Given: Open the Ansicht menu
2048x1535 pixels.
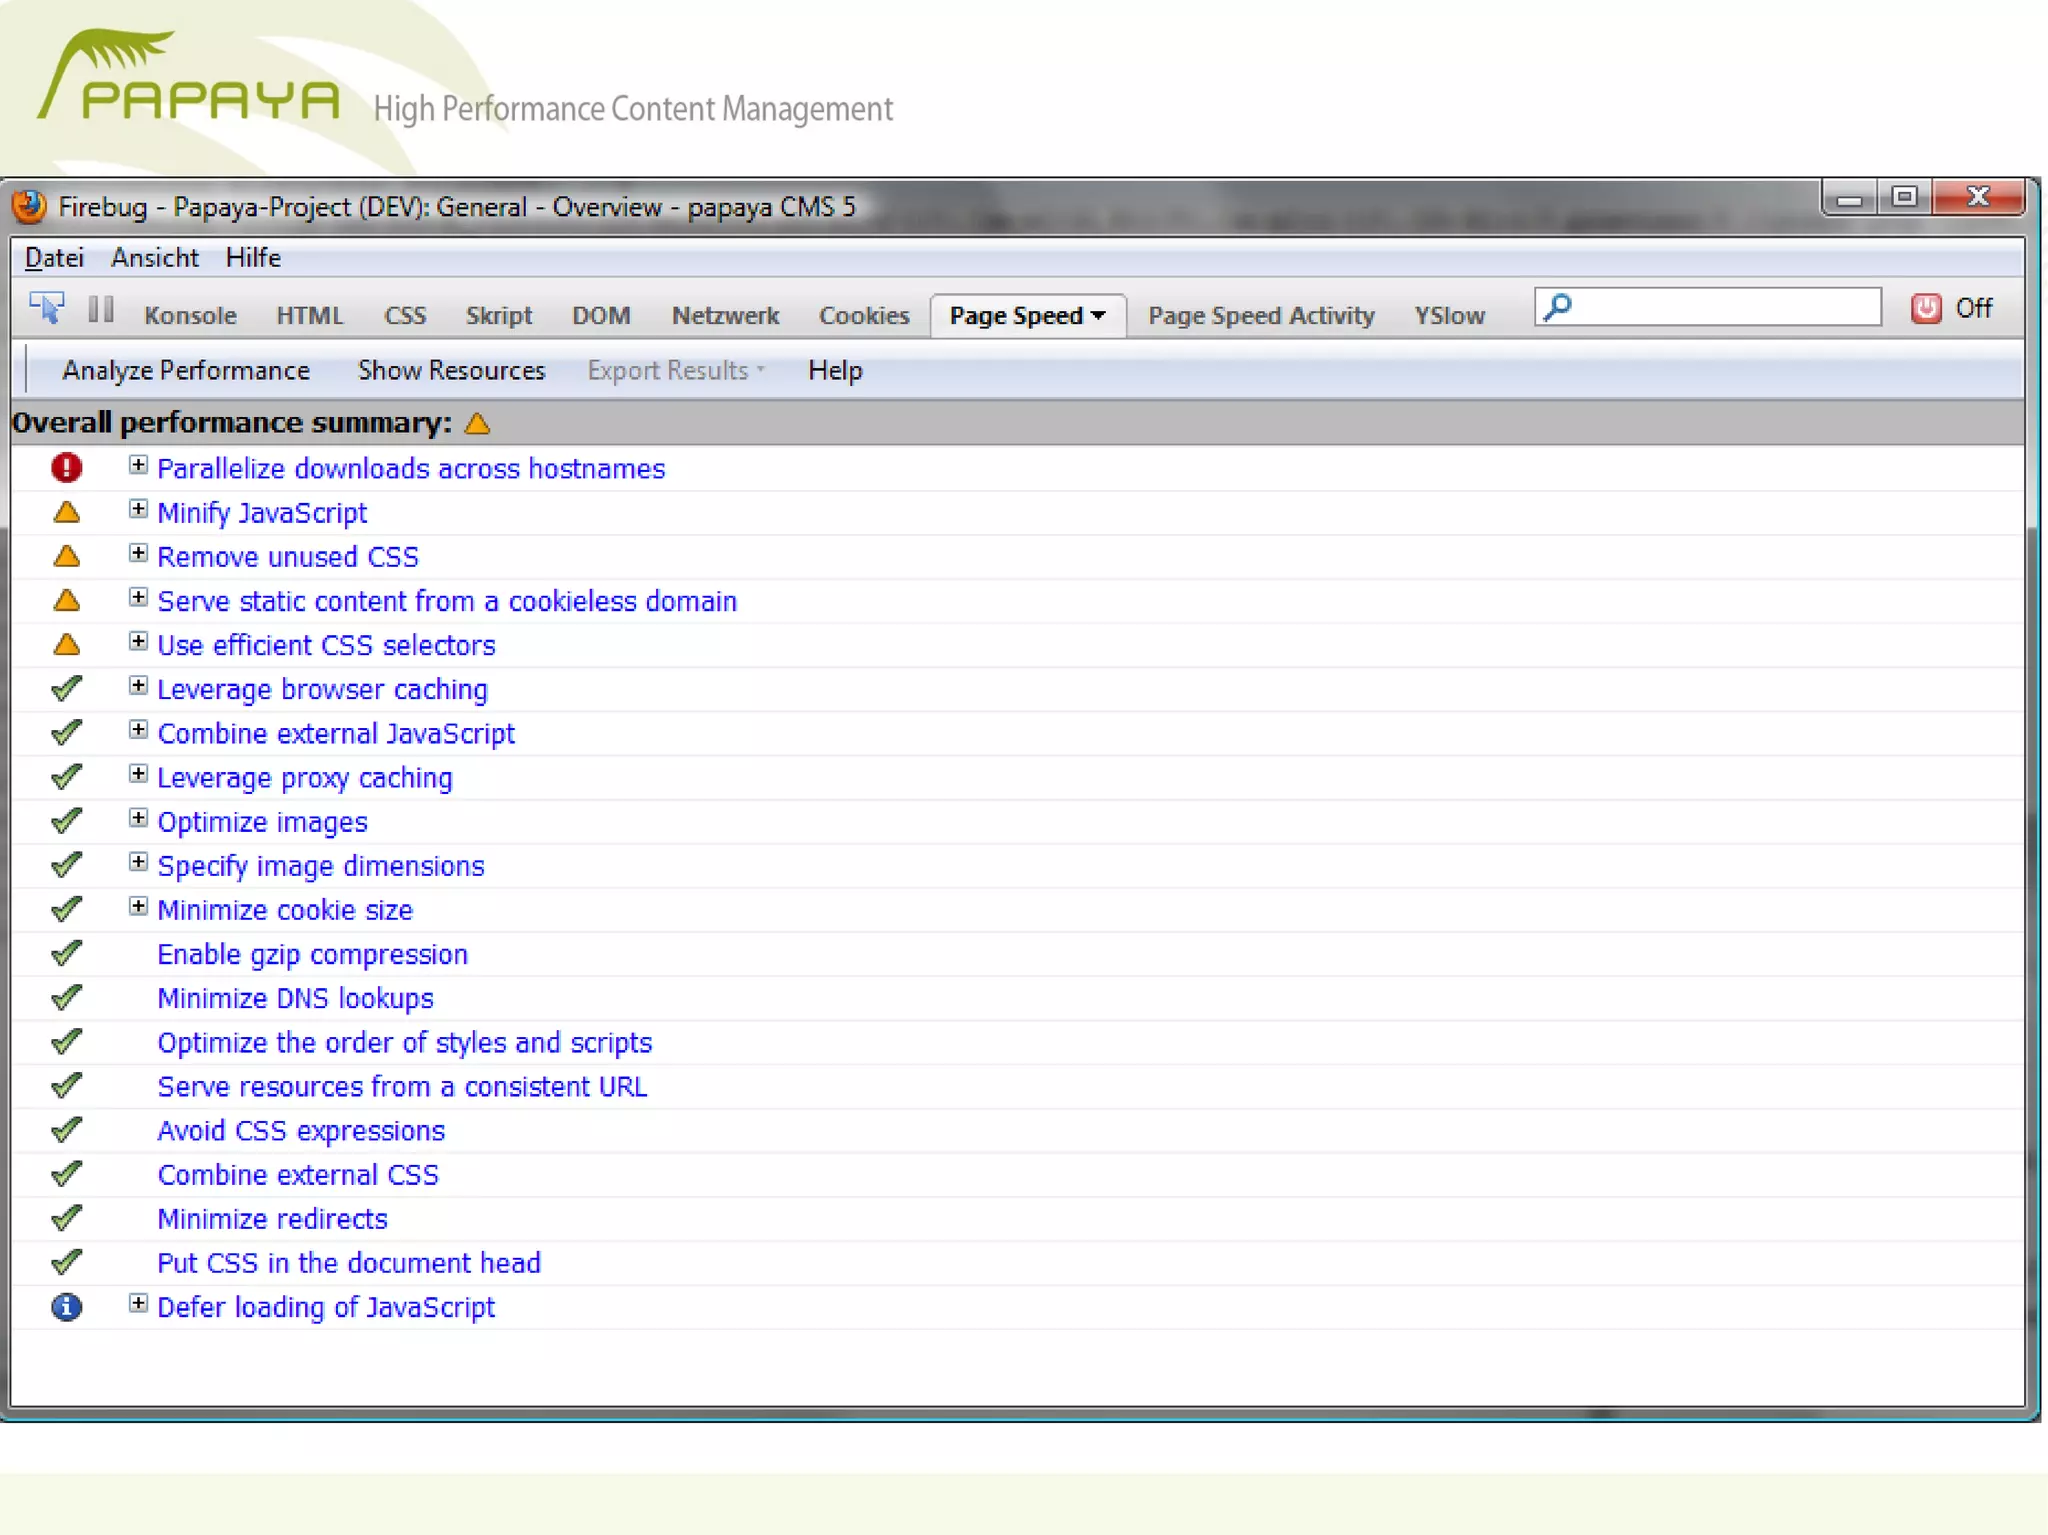Looking at the screenshot, I should coord(155,258).
